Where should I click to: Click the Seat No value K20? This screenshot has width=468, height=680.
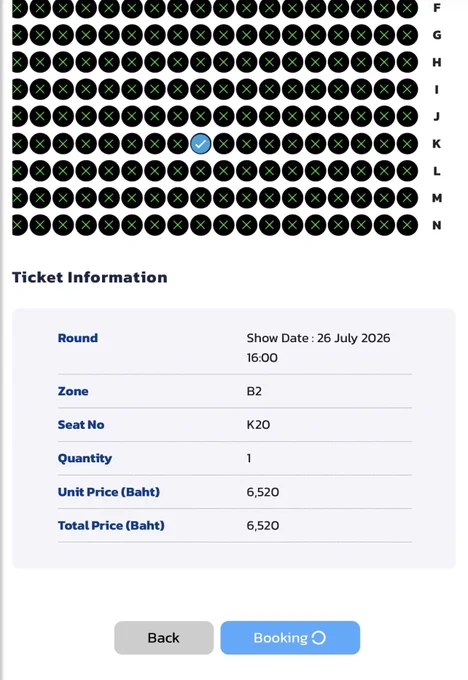(x=258, y=424)
